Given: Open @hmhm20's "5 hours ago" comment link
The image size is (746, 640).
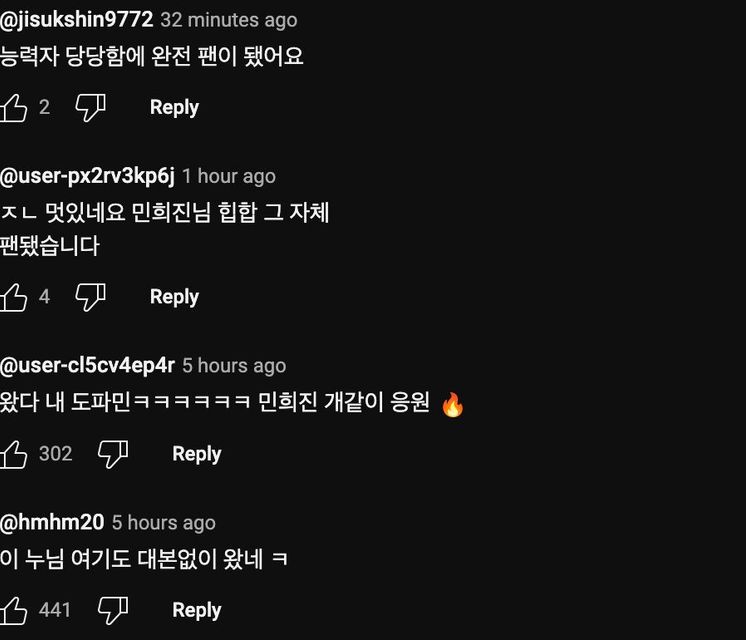Looking at the screenshot, I should pos(163,523).
